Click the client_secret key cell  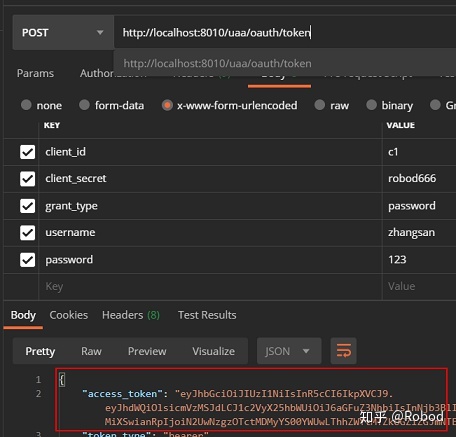(210, 179)
